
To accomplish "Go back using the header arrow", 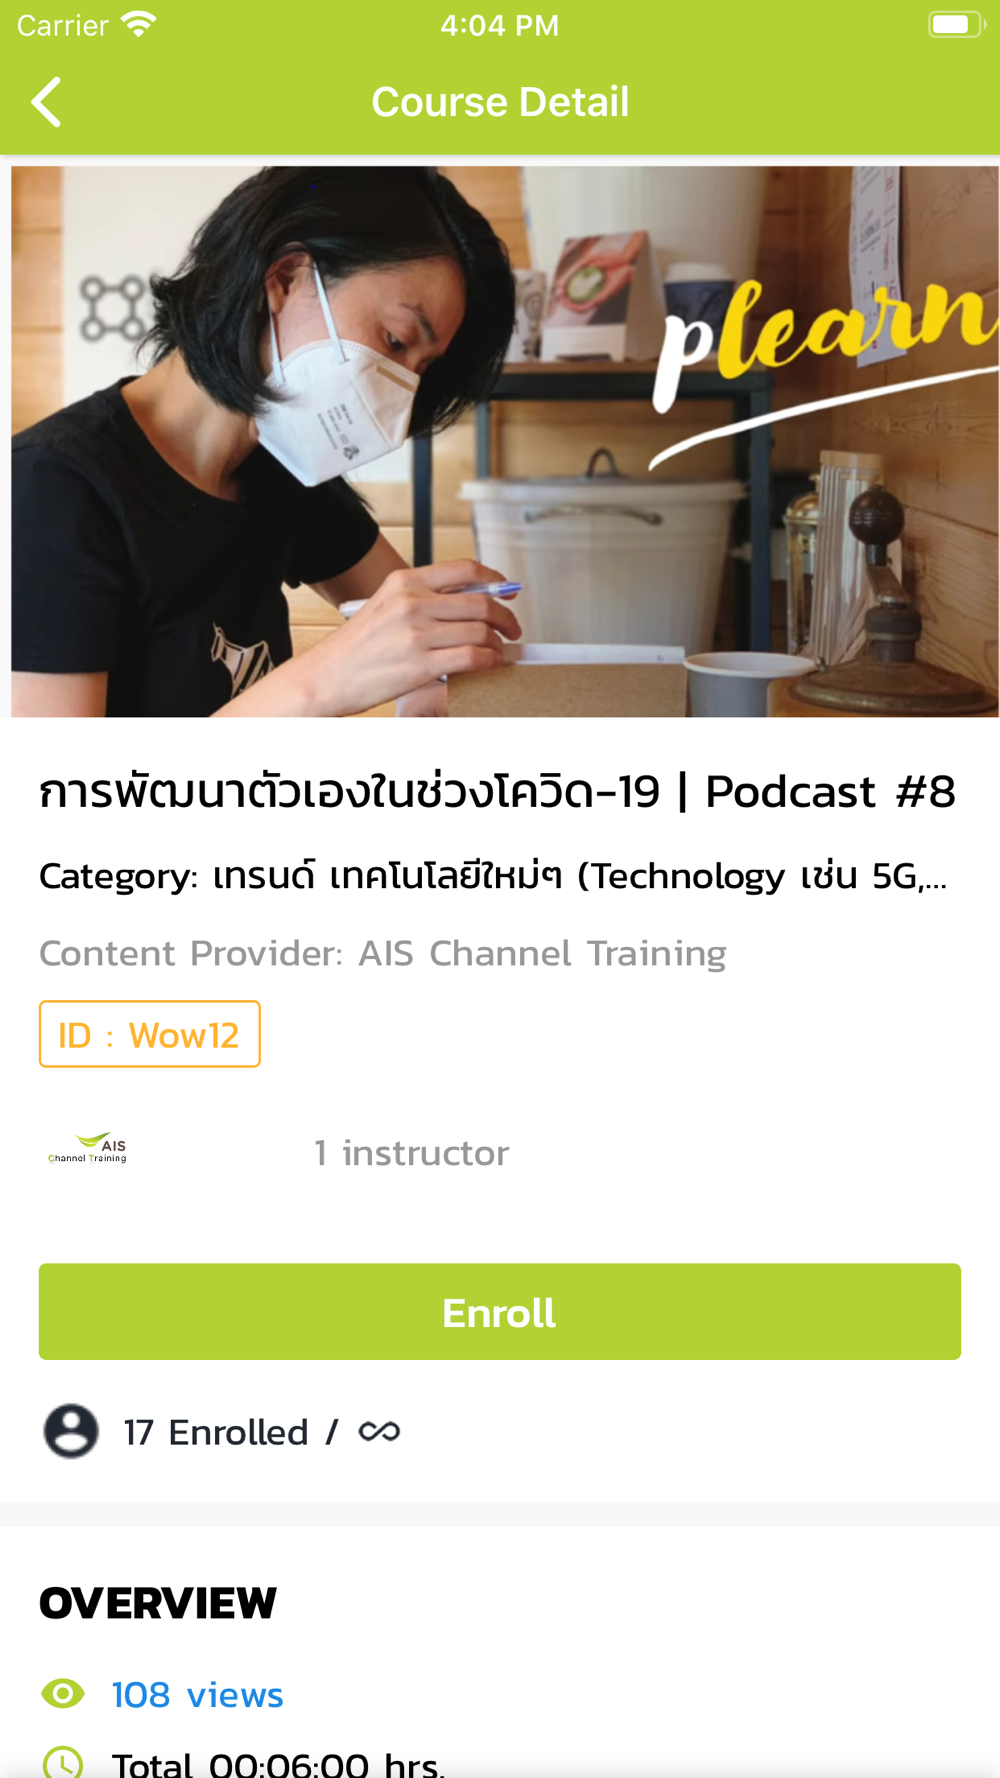I will (46, 102).
